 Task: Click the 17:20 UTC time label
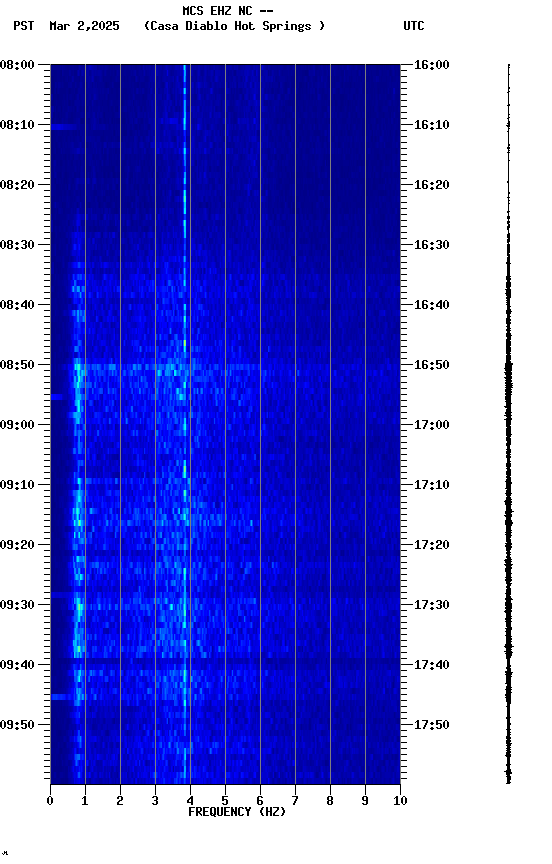(x=432, y=545)
